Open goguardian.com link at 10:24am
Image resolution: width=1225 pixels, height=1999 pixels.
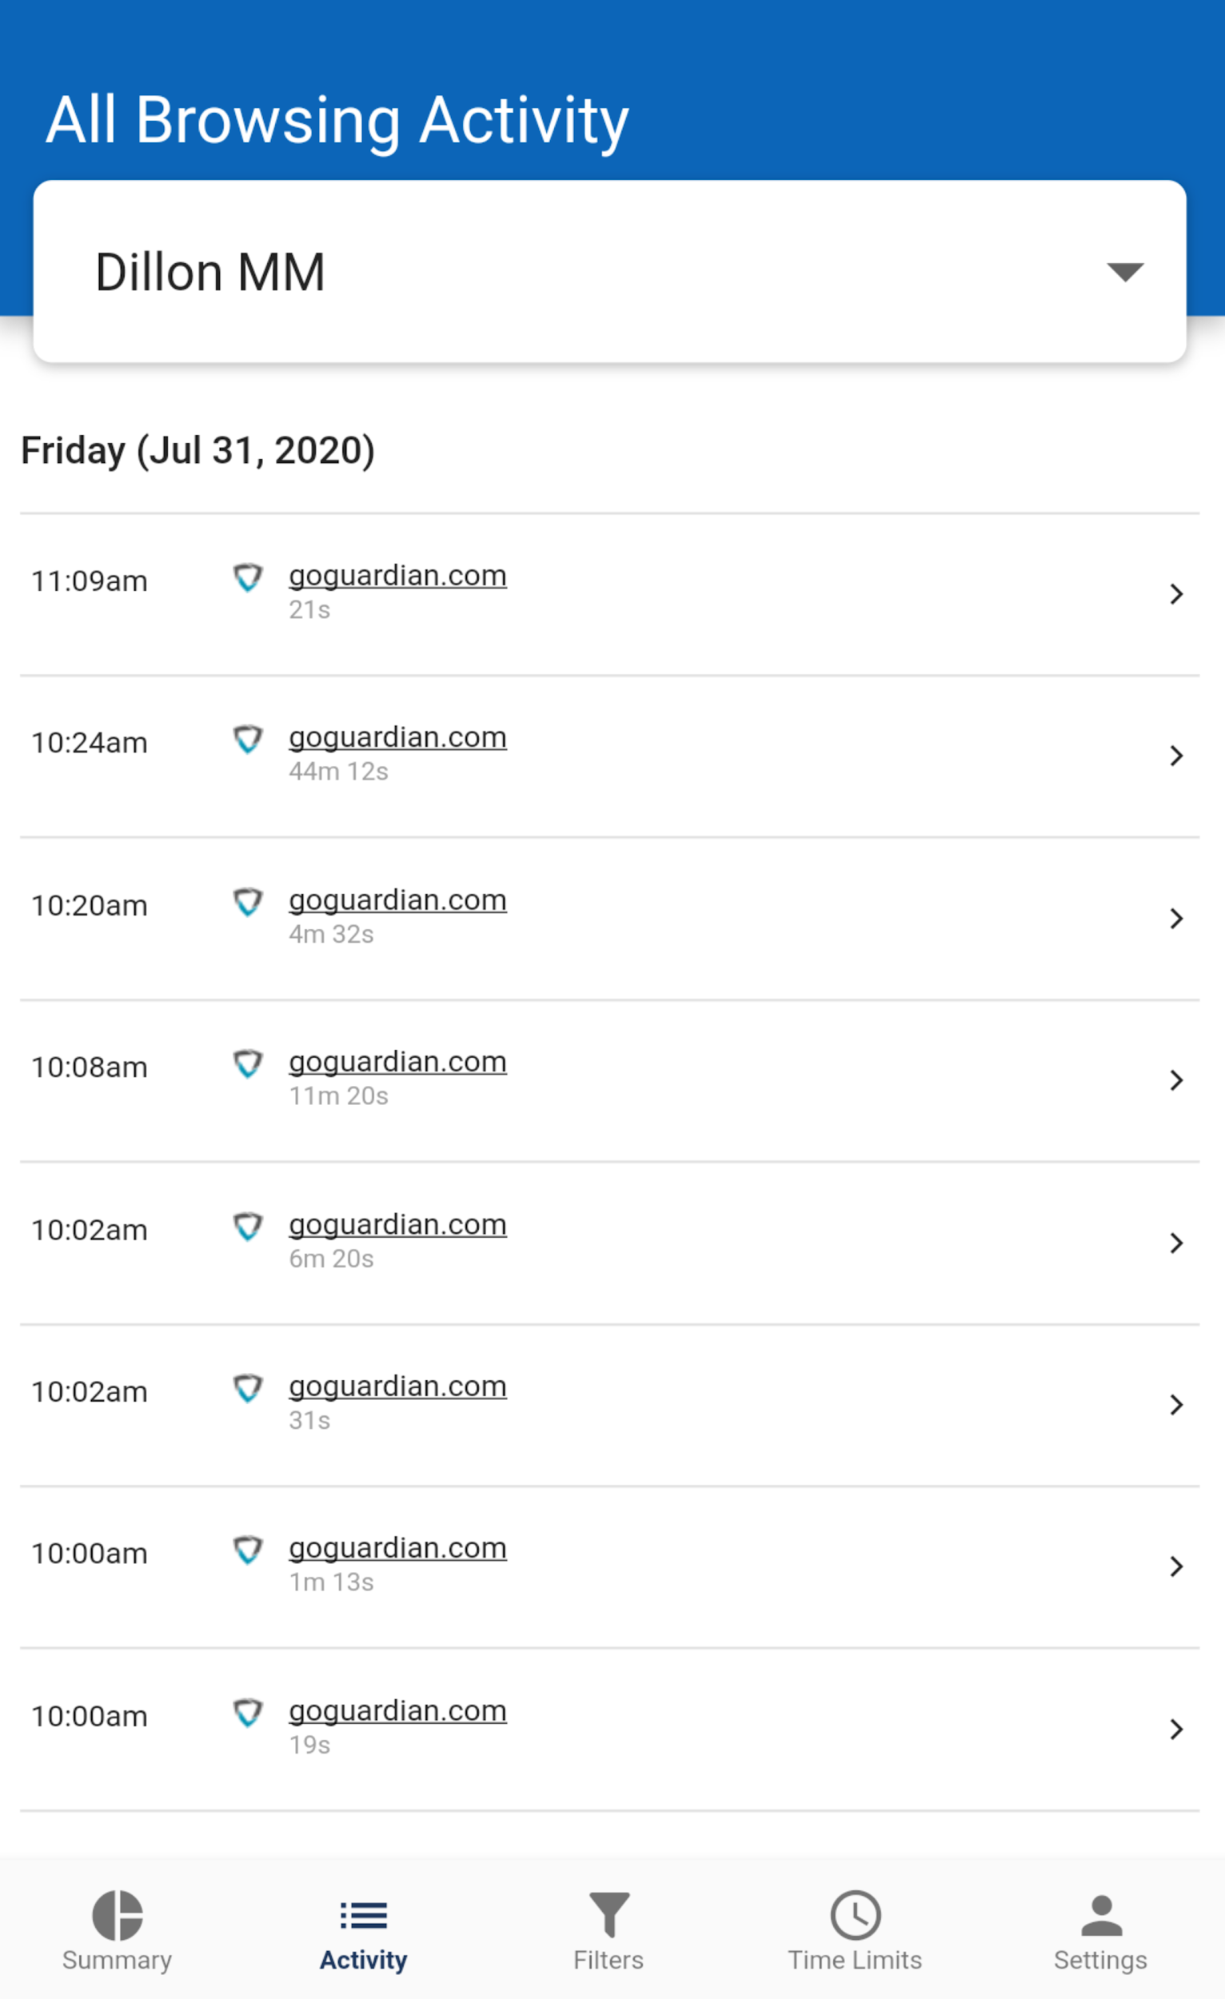click(397, 738)
